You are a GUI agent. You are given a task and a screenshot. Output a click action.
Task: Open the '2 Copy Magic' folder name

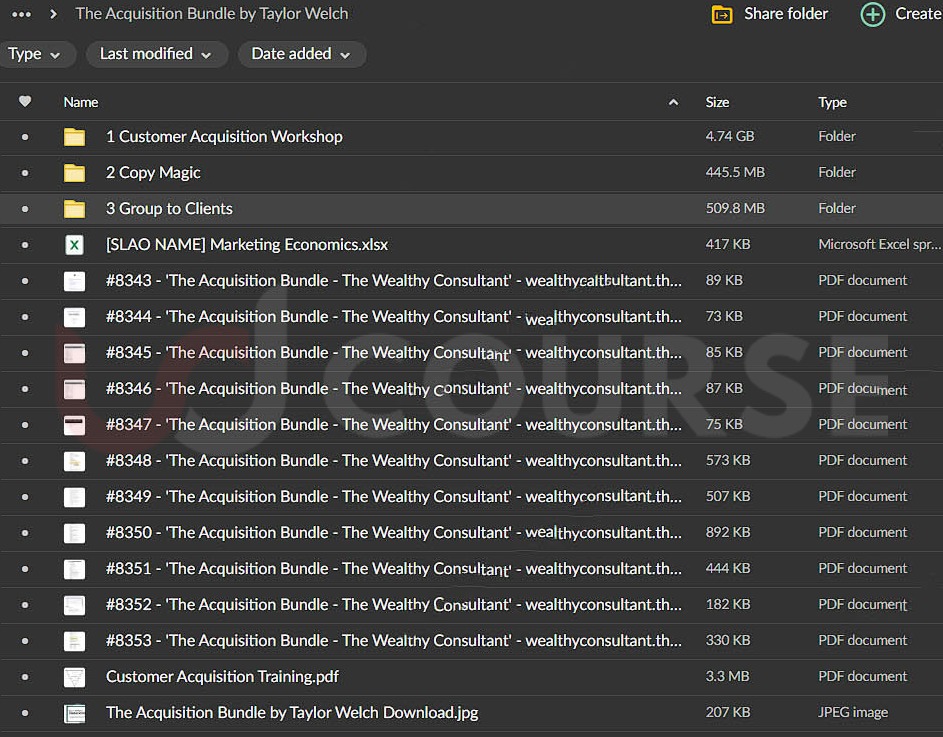(x=153, y=173)
